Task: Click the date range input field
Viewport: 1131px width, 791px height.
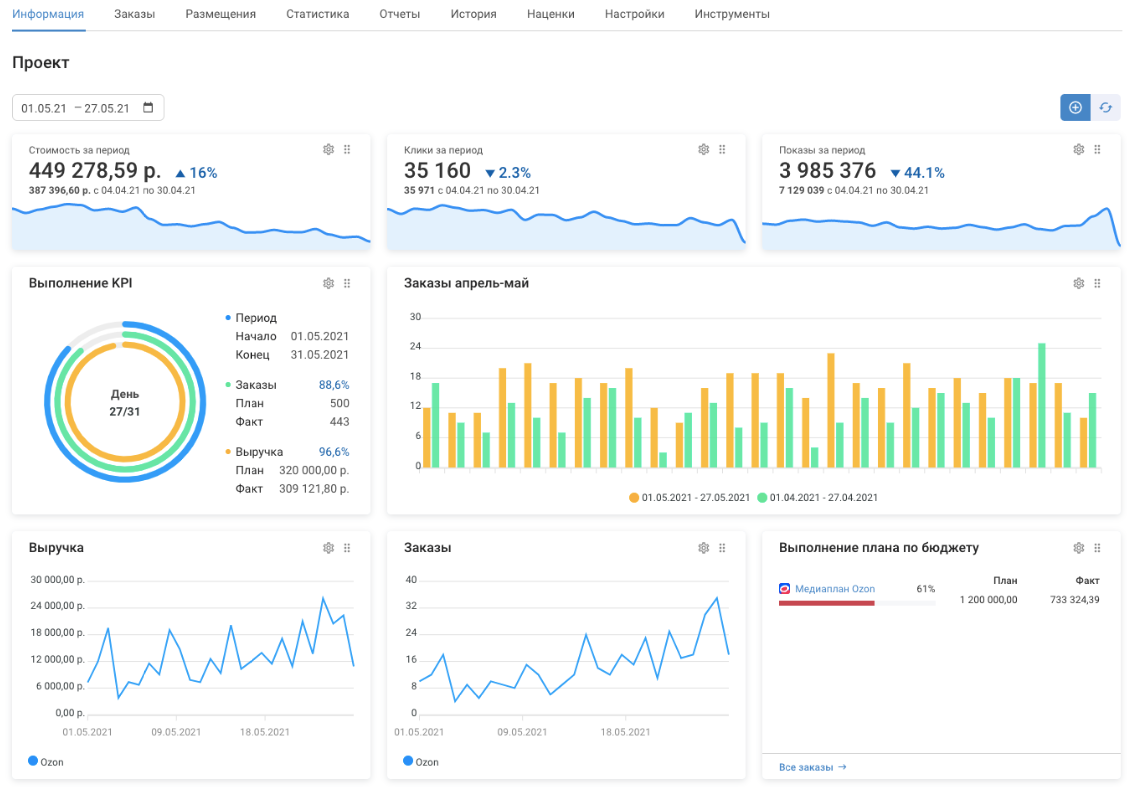Action: [80, 108]
